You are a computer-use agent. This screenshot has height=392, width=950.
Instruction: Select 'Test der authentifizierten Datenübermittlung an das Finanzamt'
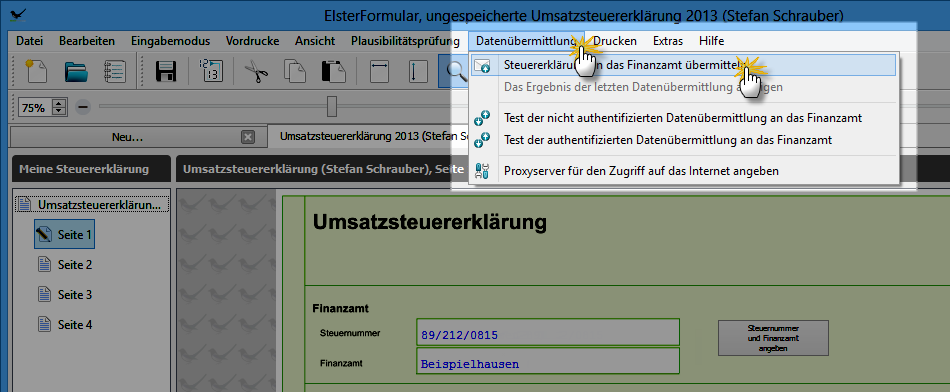[x=683, y=140]
